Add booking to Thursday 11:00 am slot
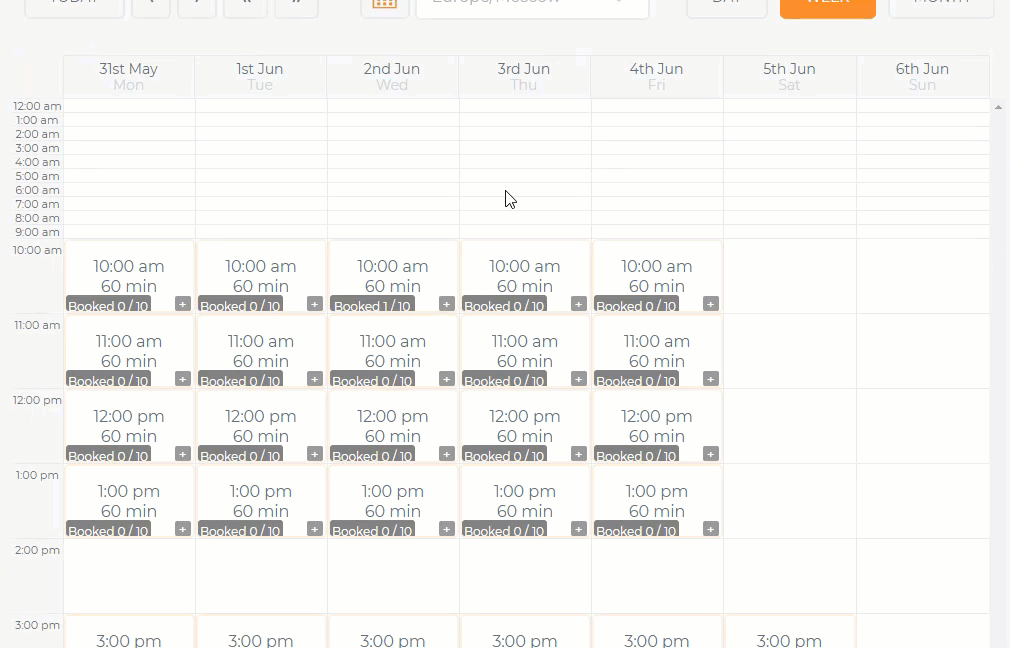This screenshot has height=648, width=1010. (x=579, y=379)
